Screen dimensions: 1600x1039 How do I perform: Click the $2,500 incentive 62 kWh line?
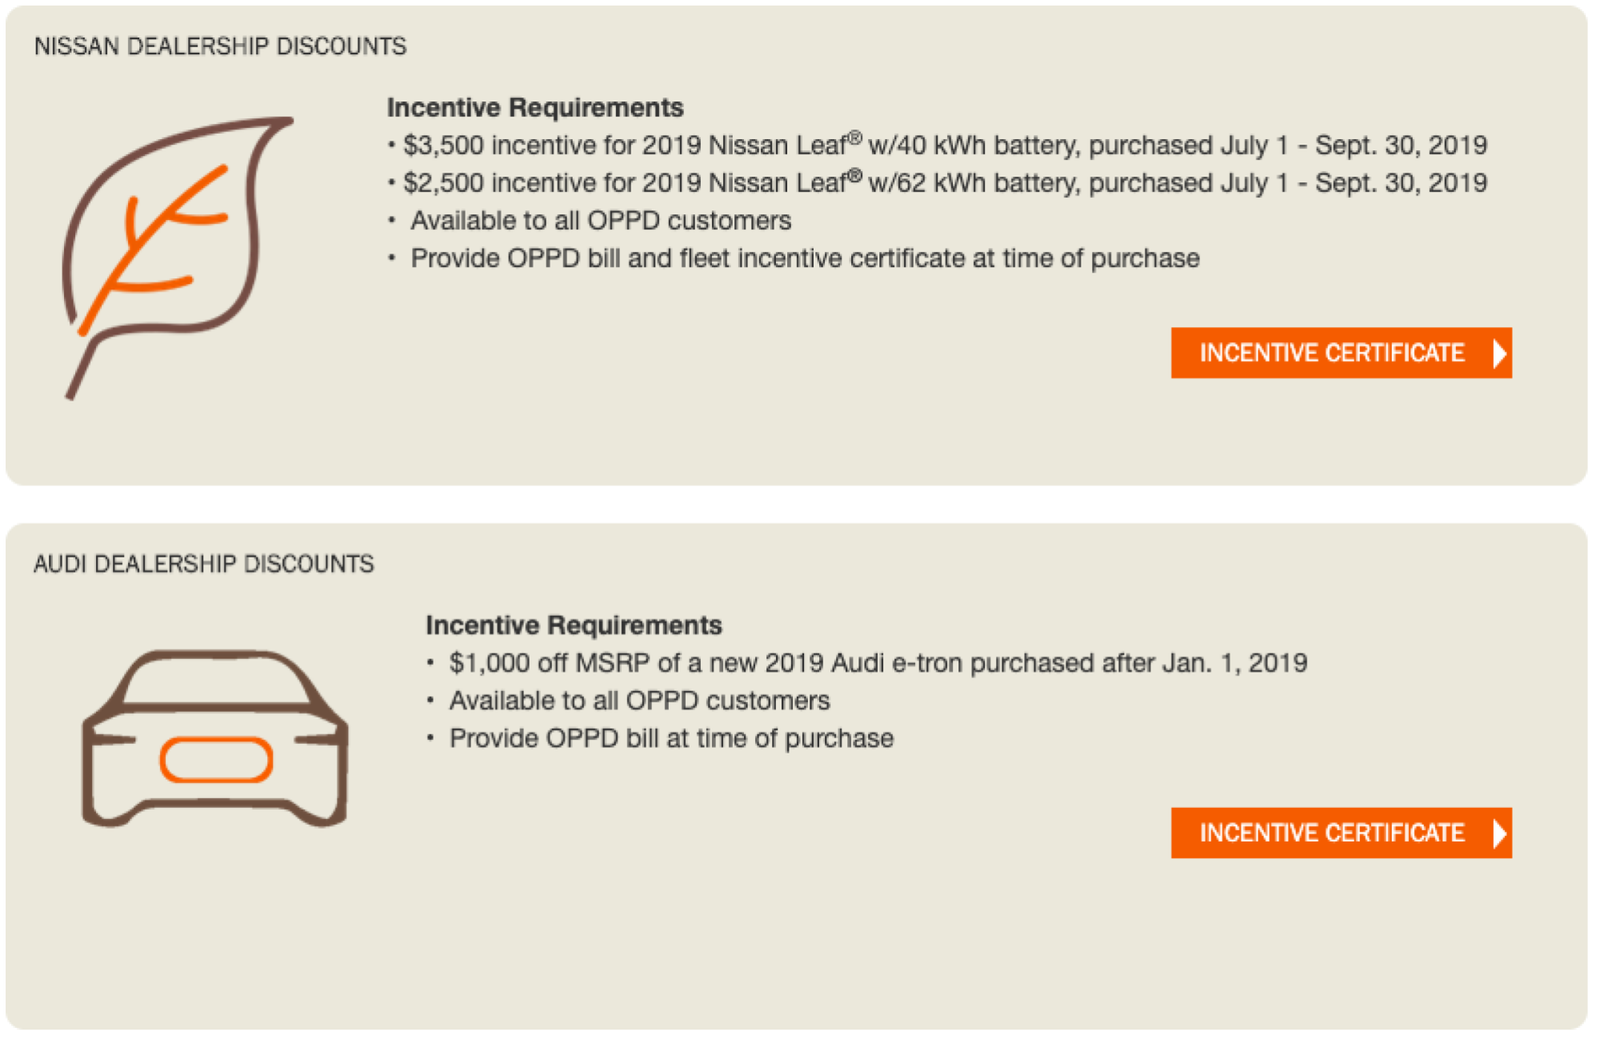coord(937,183)
